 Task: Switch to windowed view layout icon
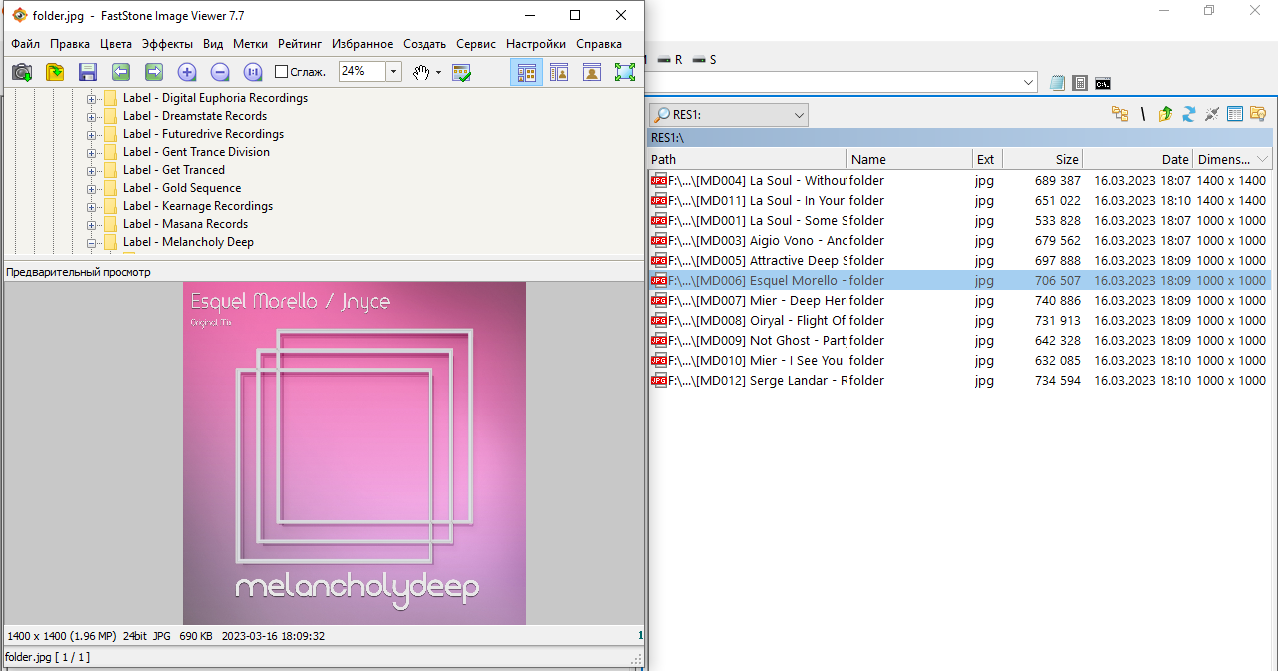click(x=559, y=72)
